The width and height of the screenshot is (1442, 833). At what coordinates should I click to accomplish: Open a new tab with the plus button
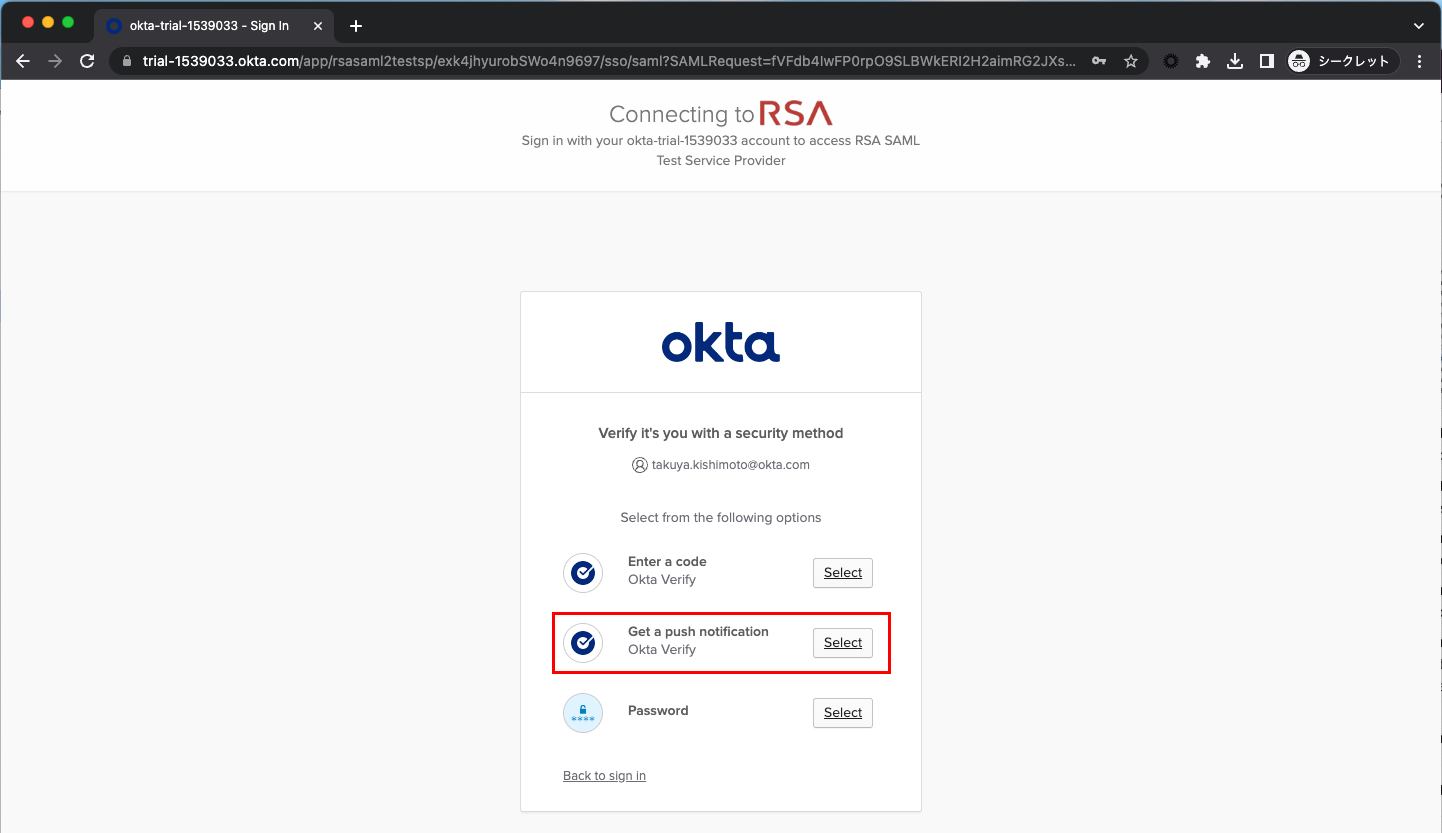click(x=356, y=26)
